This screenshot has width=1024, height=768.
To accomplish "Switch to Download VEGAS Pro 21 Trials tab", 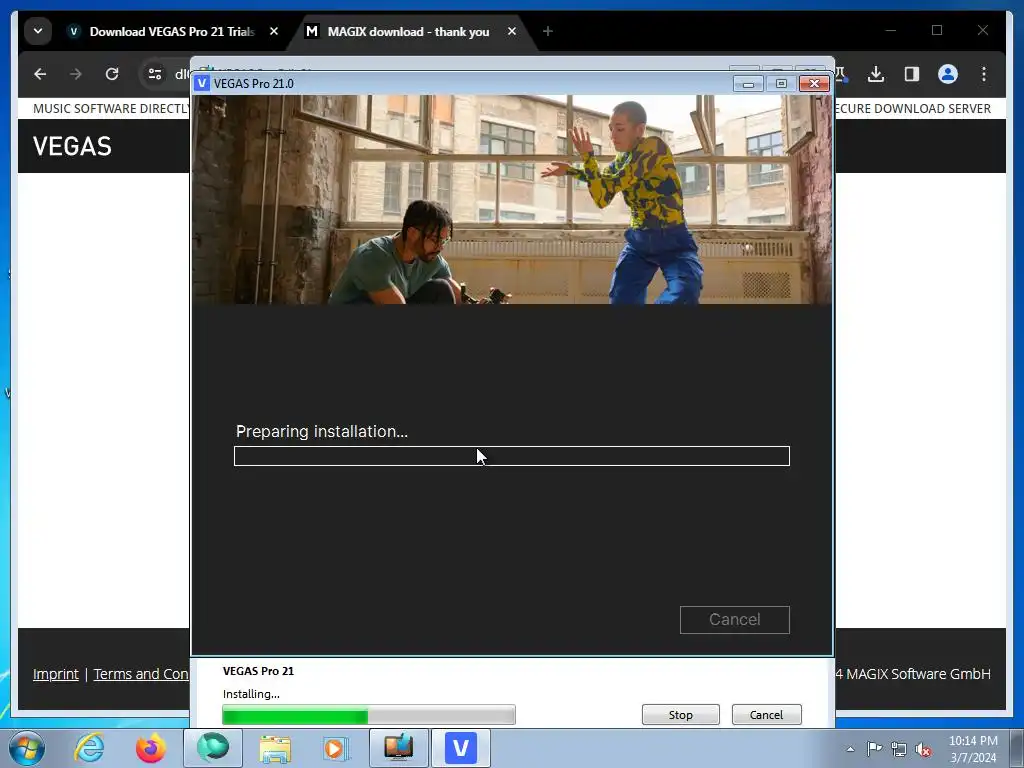I will (x=171, y=31).
